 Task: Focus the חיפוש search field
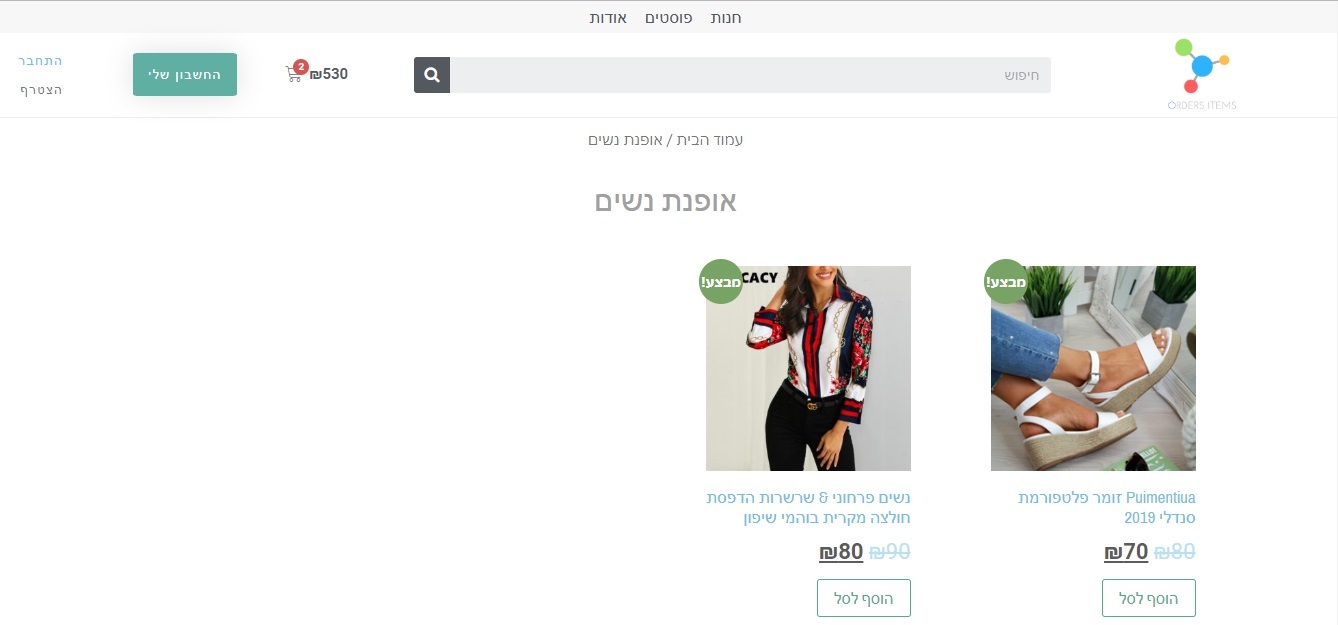tap(750, 75)
